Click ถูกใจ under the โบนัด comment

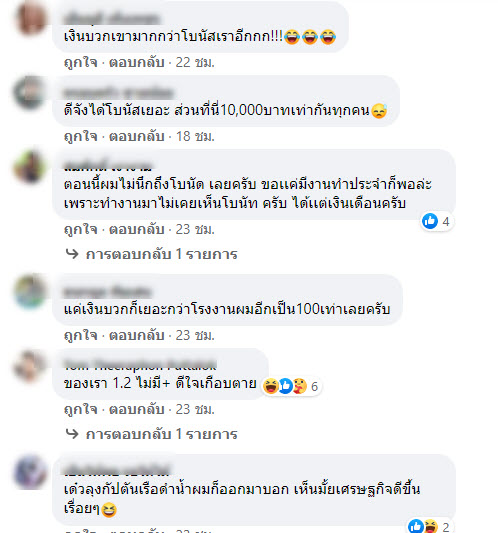coord(81,229)
